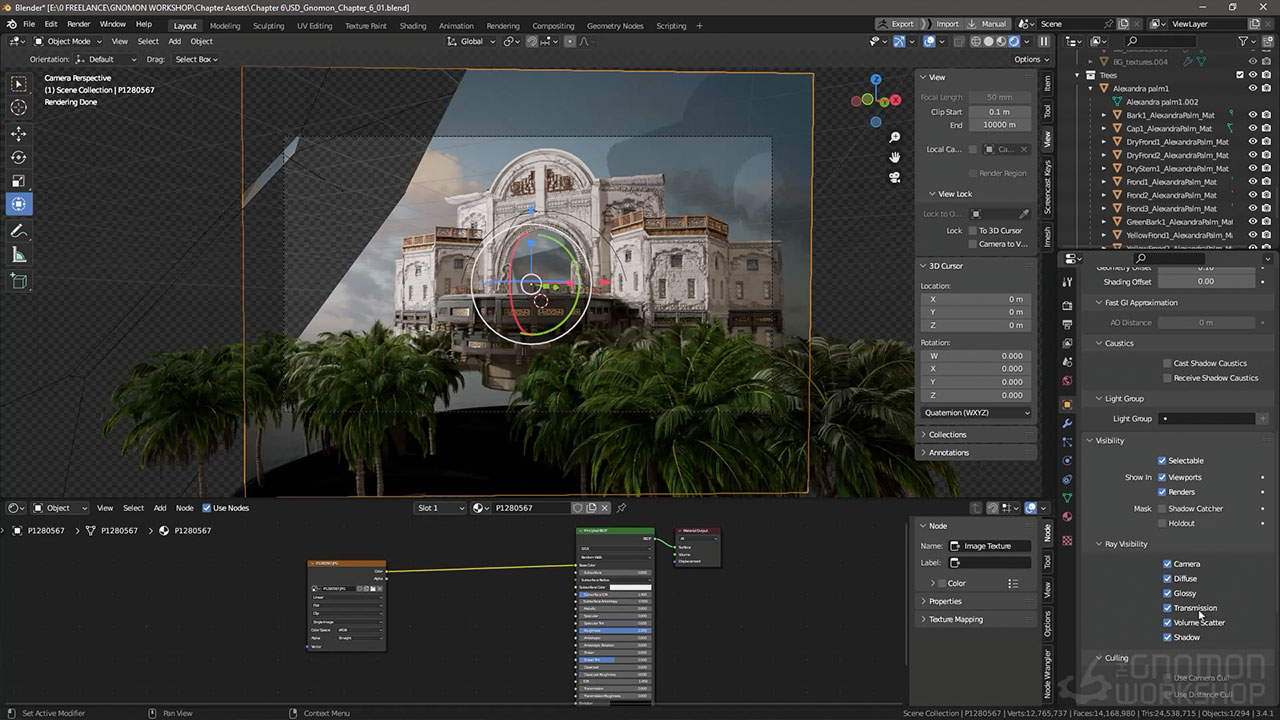The width and height of the screenshot is (1280, 720).
Task: Click the Cursor tool icon
Action: 19,108
